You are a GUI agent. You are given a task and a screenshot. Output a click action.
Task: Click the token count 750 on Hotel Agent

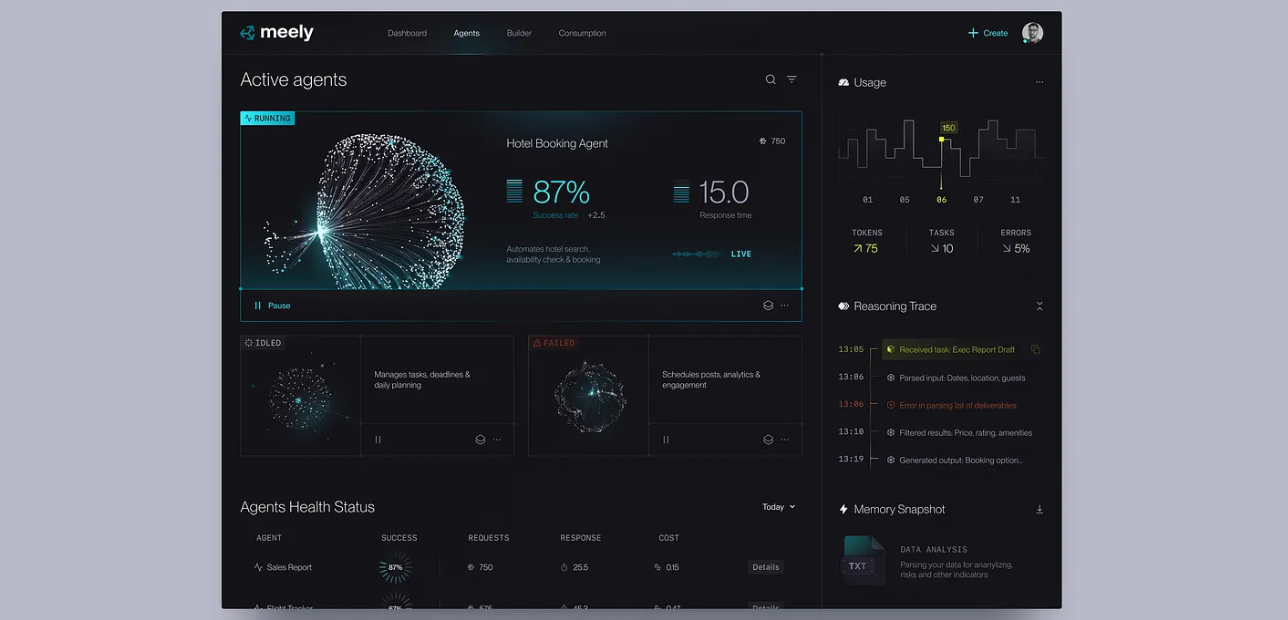click(x=772, y=141)
